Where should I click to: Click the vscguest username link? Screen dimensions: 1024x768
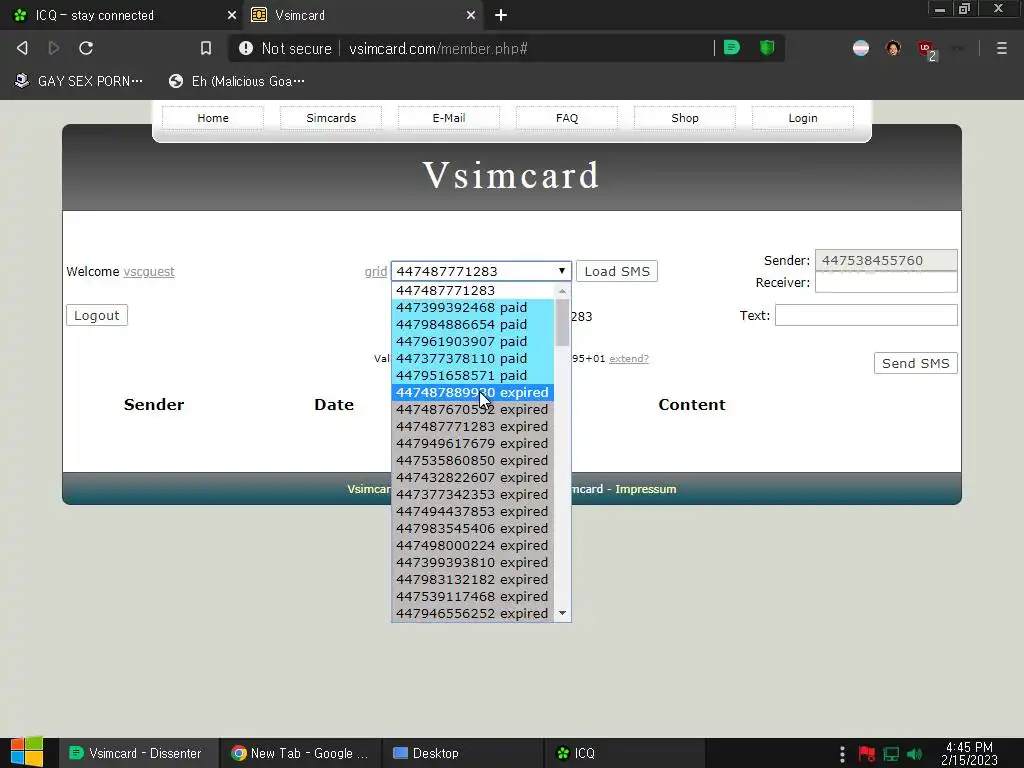[x=149, y=272]
